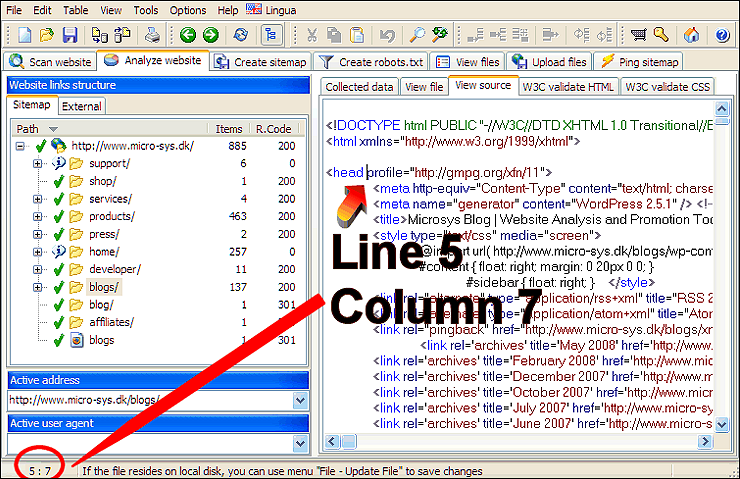
Task: Expand the products/ folder
Action: point(37,216)
